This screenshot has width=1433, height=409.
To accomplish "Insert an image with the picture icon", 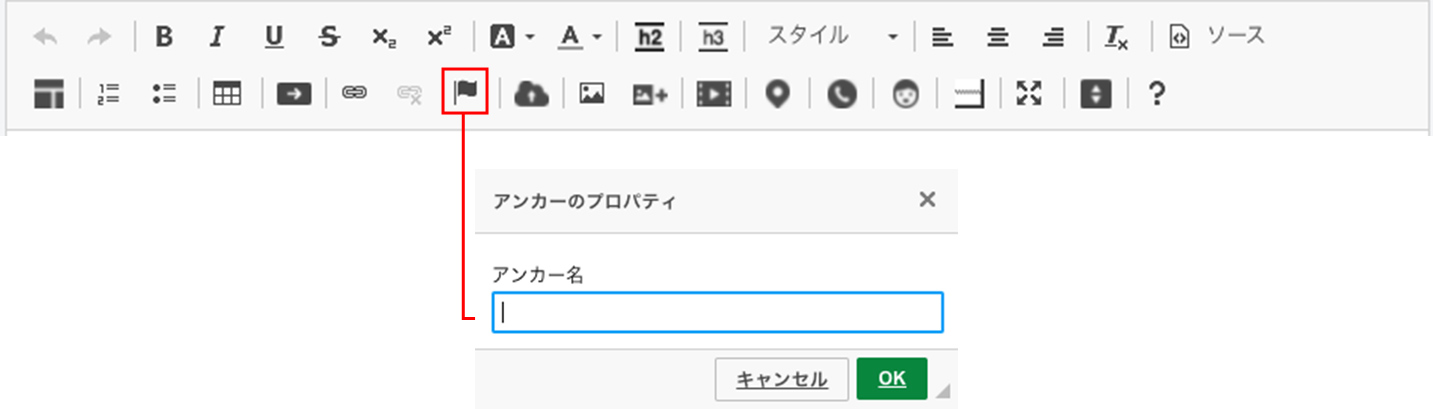I will (592, 94).
